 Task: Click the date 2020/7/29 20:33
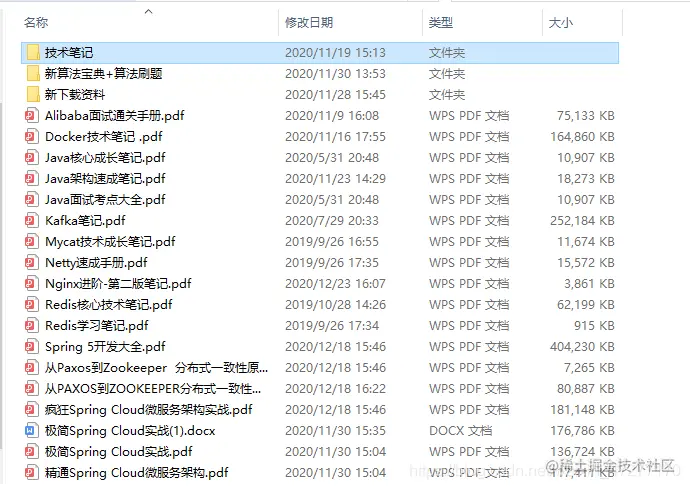click(332, 221)
